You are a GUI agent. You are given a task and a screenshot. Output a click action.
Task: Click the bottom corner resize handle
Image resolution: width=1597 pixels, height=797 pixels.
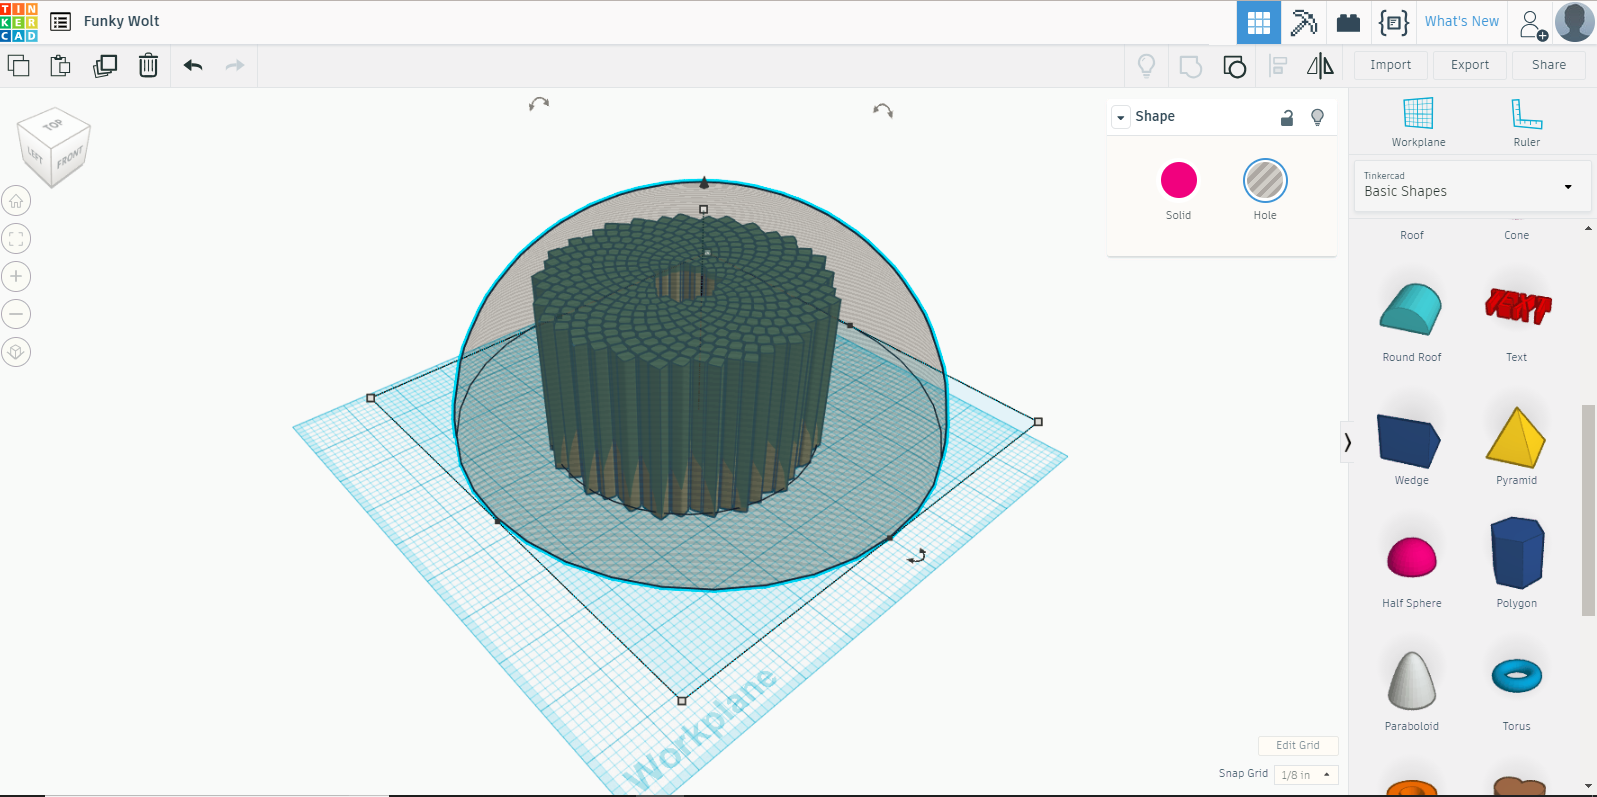coord(682,701)
